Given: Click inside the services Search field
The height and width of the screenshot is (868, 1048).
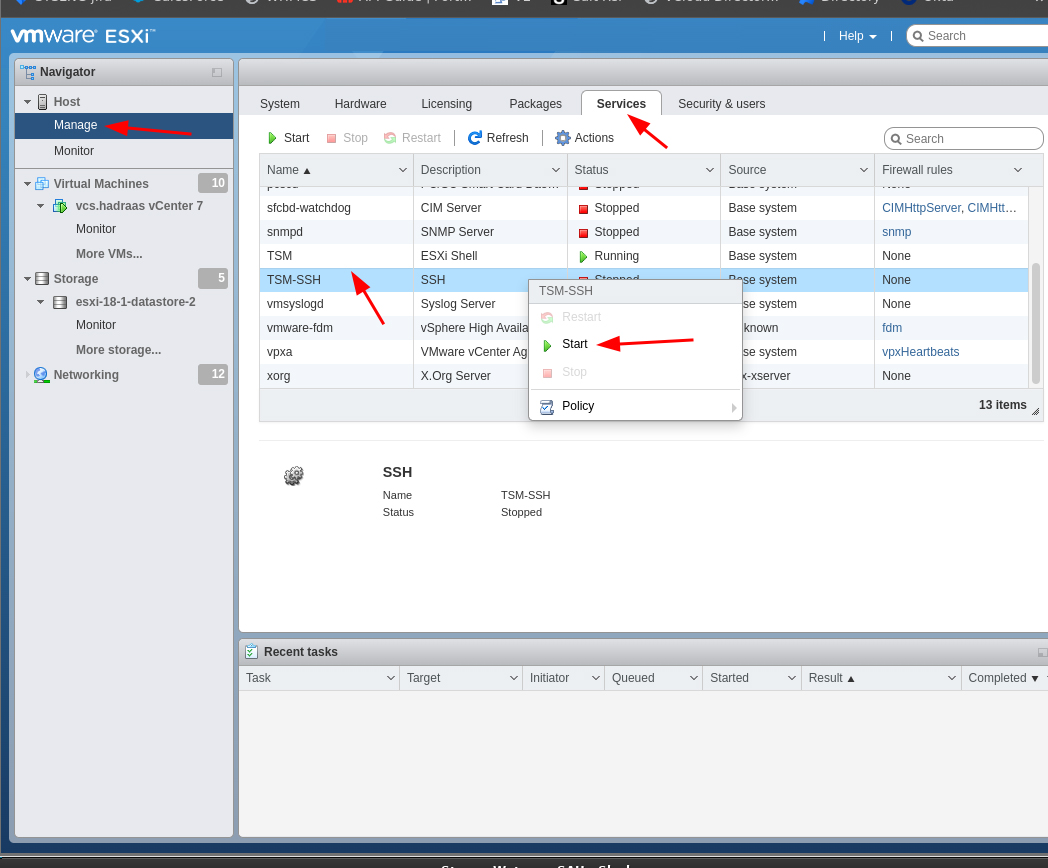Looking at the screenshot, I should click(963, 137).
